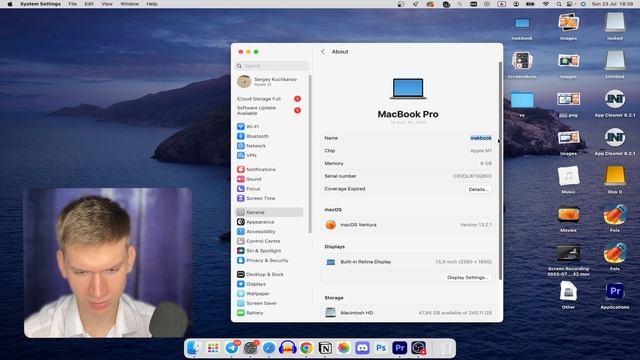Open Control Centre settings

[259, 241]
